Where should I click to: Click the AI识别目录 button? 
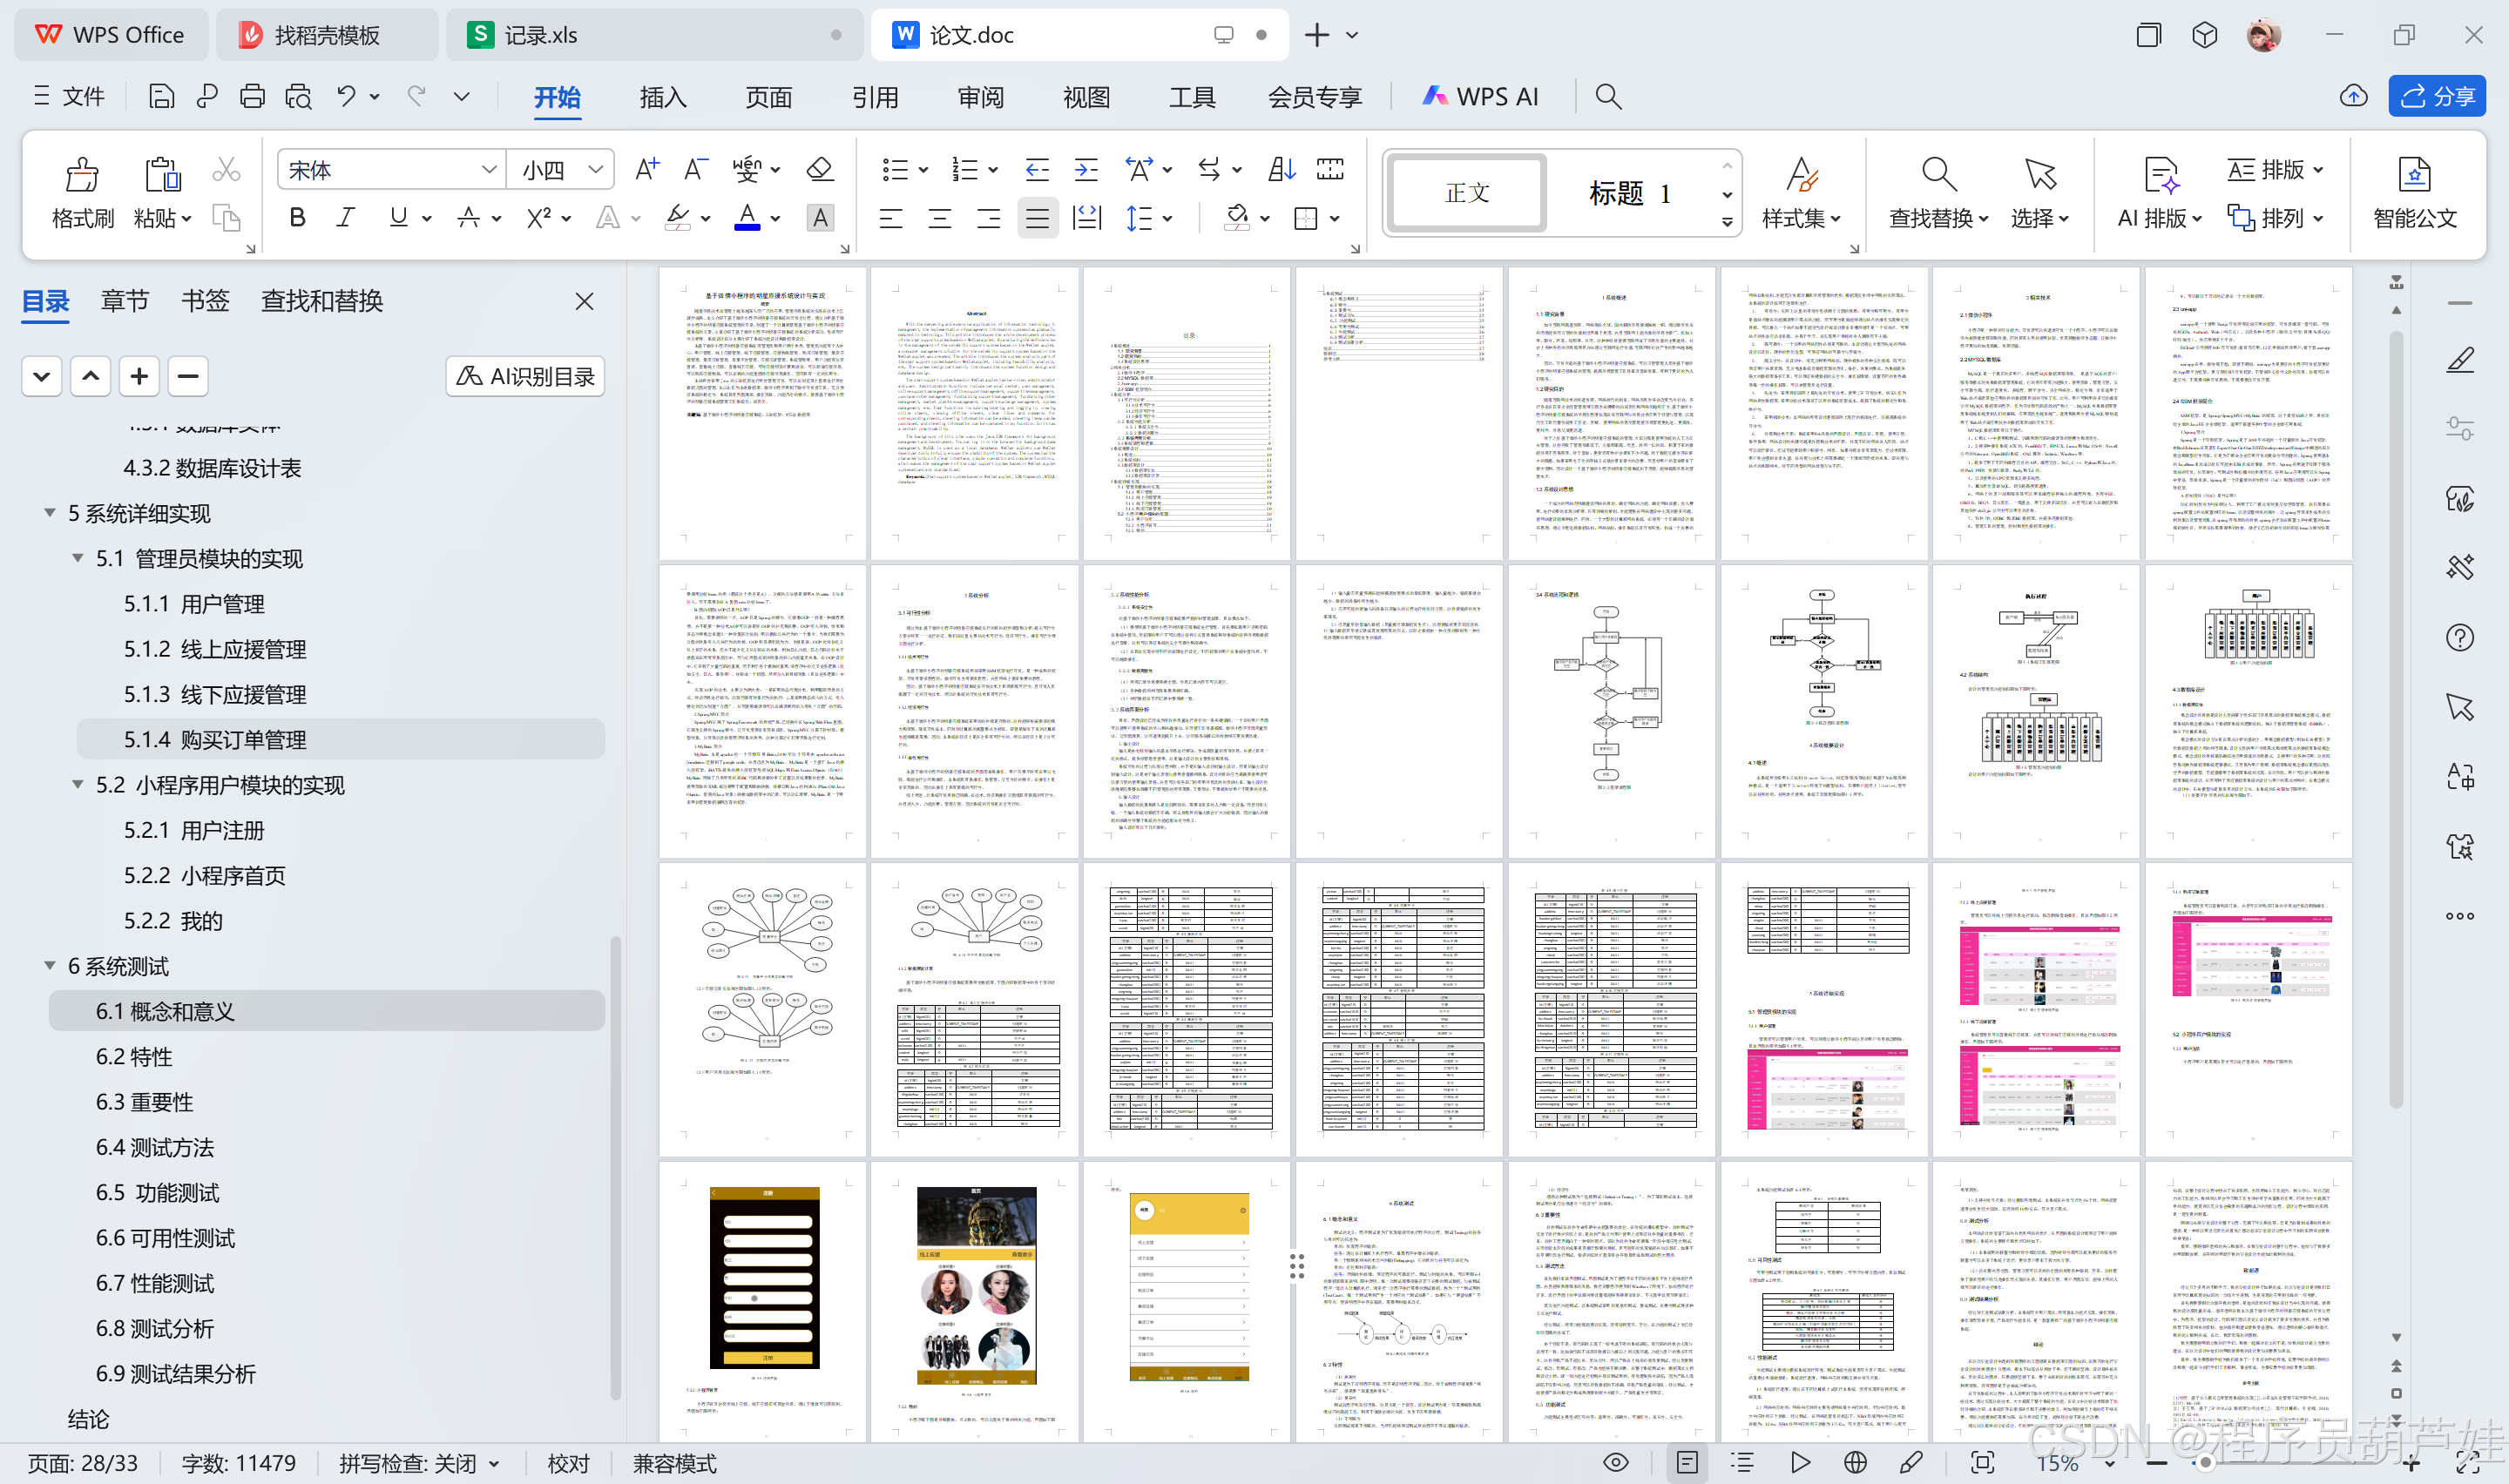click(525, 376)
